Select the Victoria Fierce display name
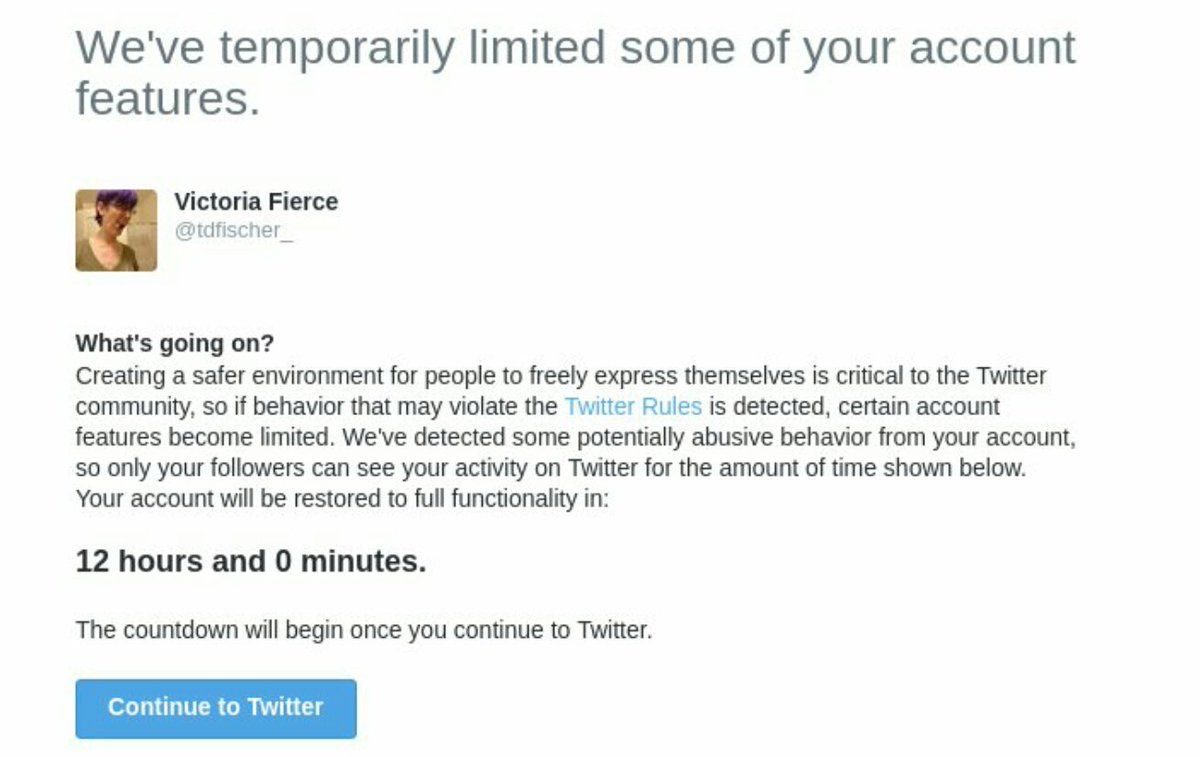 click(x=256, y=201)
